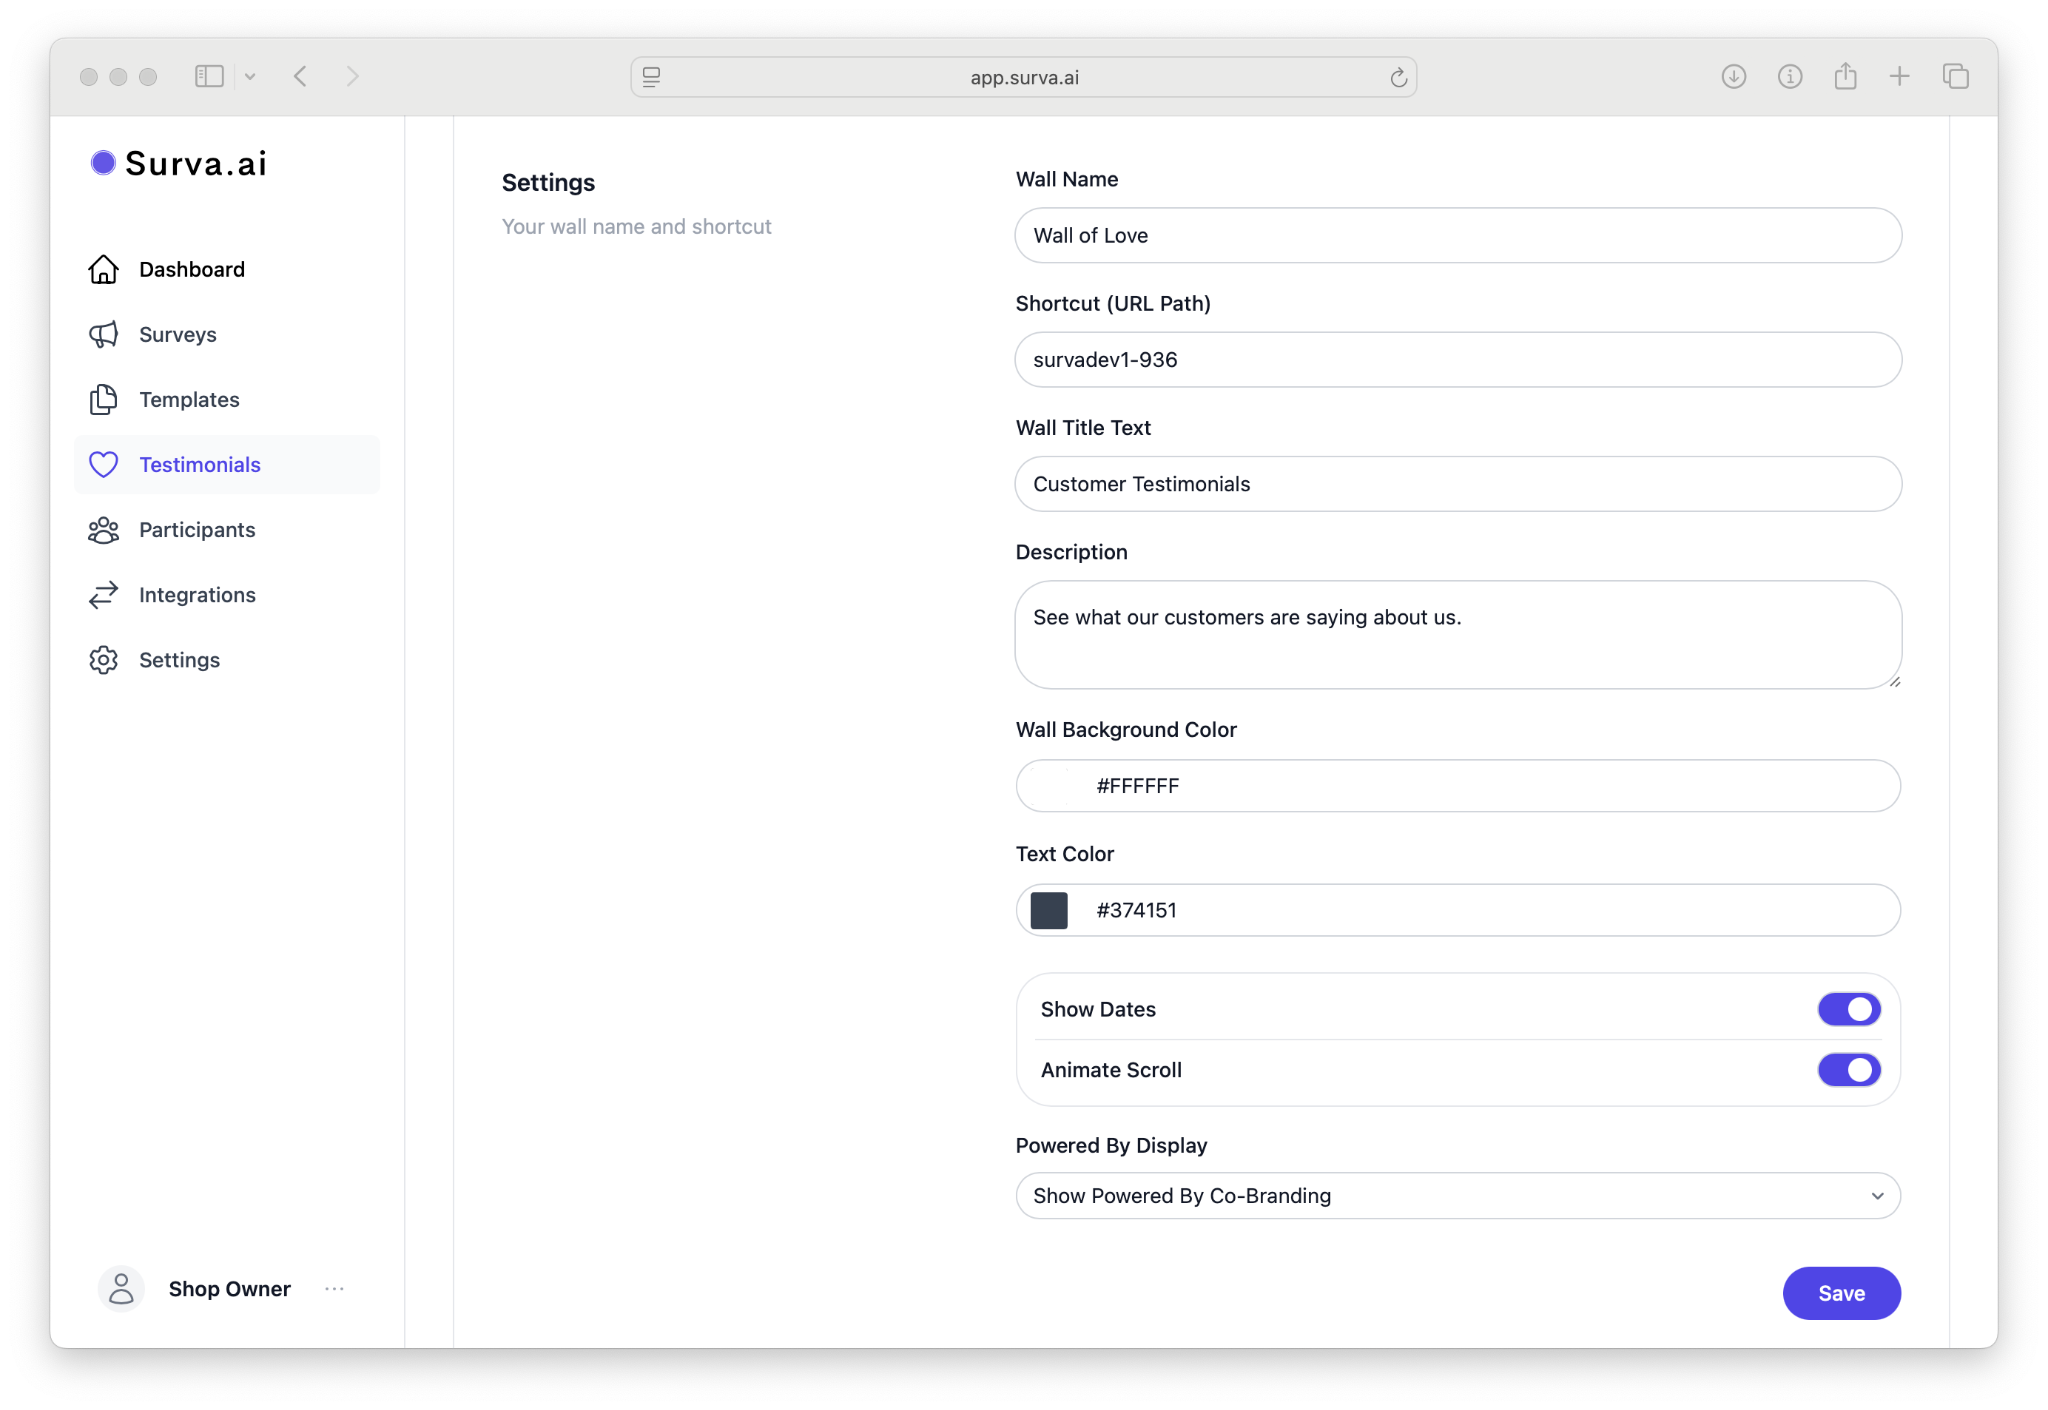This screenshot has height=1410, width=2048.
Task: Click the Integrations arrows icon
Action: tap(103, 595)
